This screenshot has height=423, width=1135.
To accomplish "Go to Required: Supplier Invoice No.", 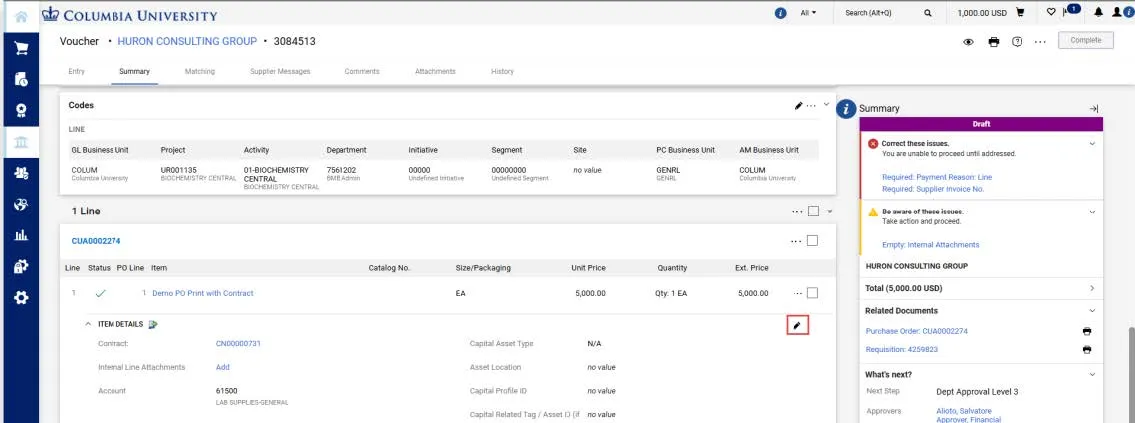I will [x=933, y=189].
